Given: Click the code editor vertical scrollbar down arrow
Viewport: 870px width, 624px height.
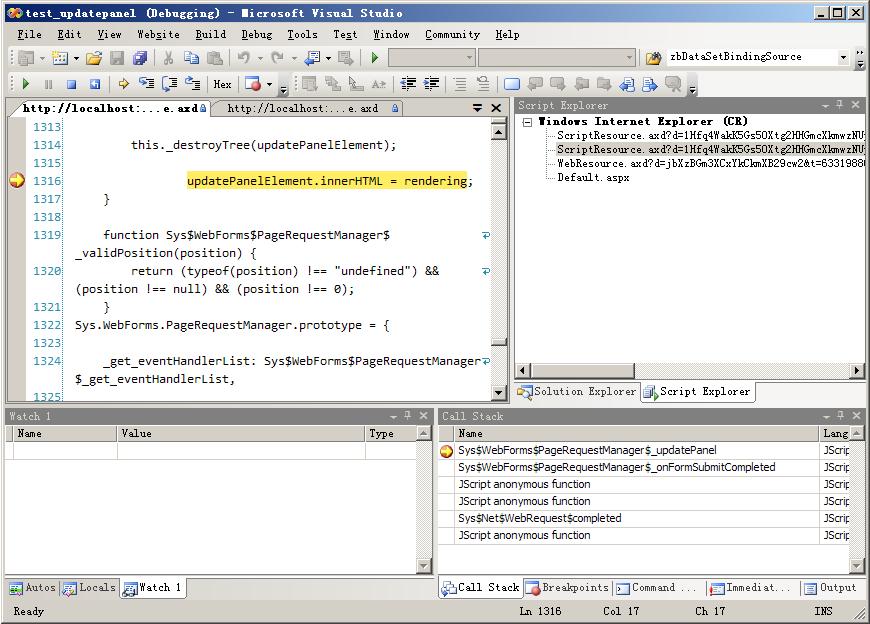Looking at the screenshot, I should (x=498, y=393).
